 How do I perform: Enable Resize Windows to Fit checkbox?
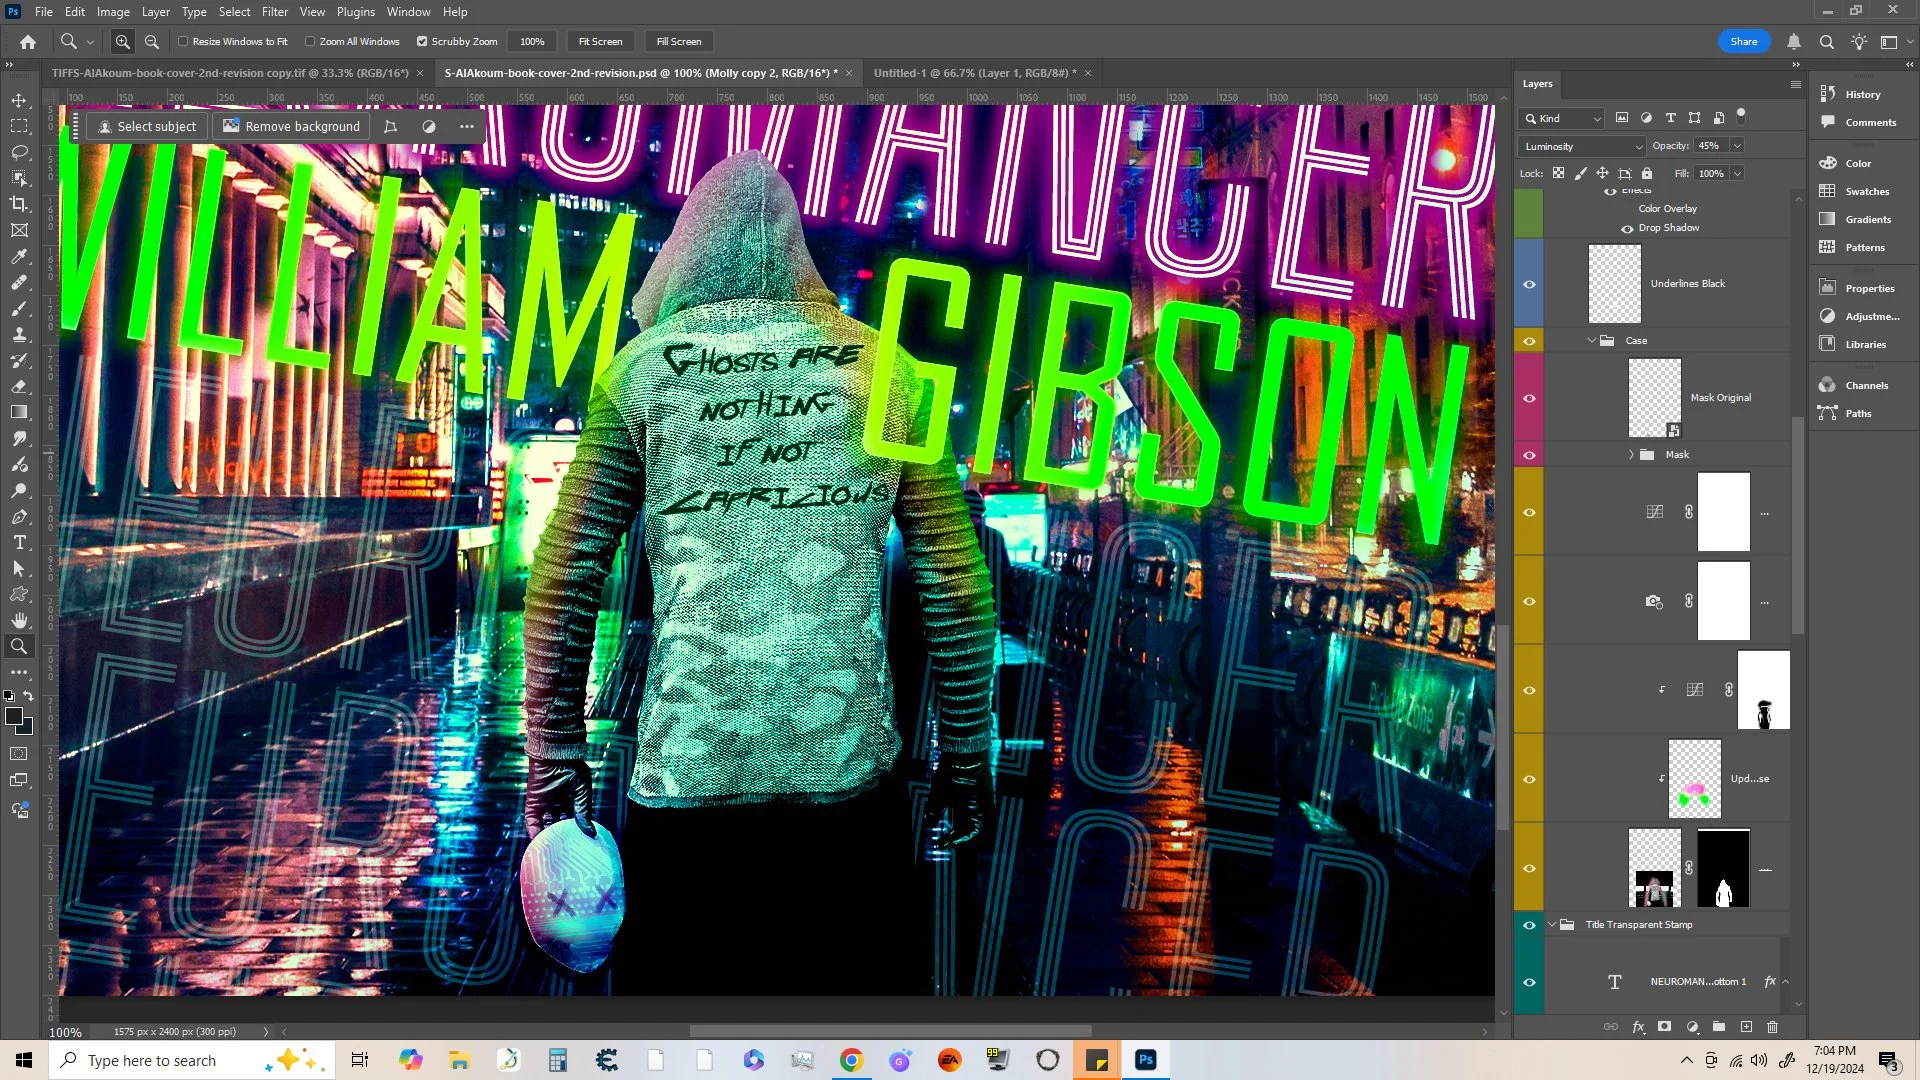(183, 42)
